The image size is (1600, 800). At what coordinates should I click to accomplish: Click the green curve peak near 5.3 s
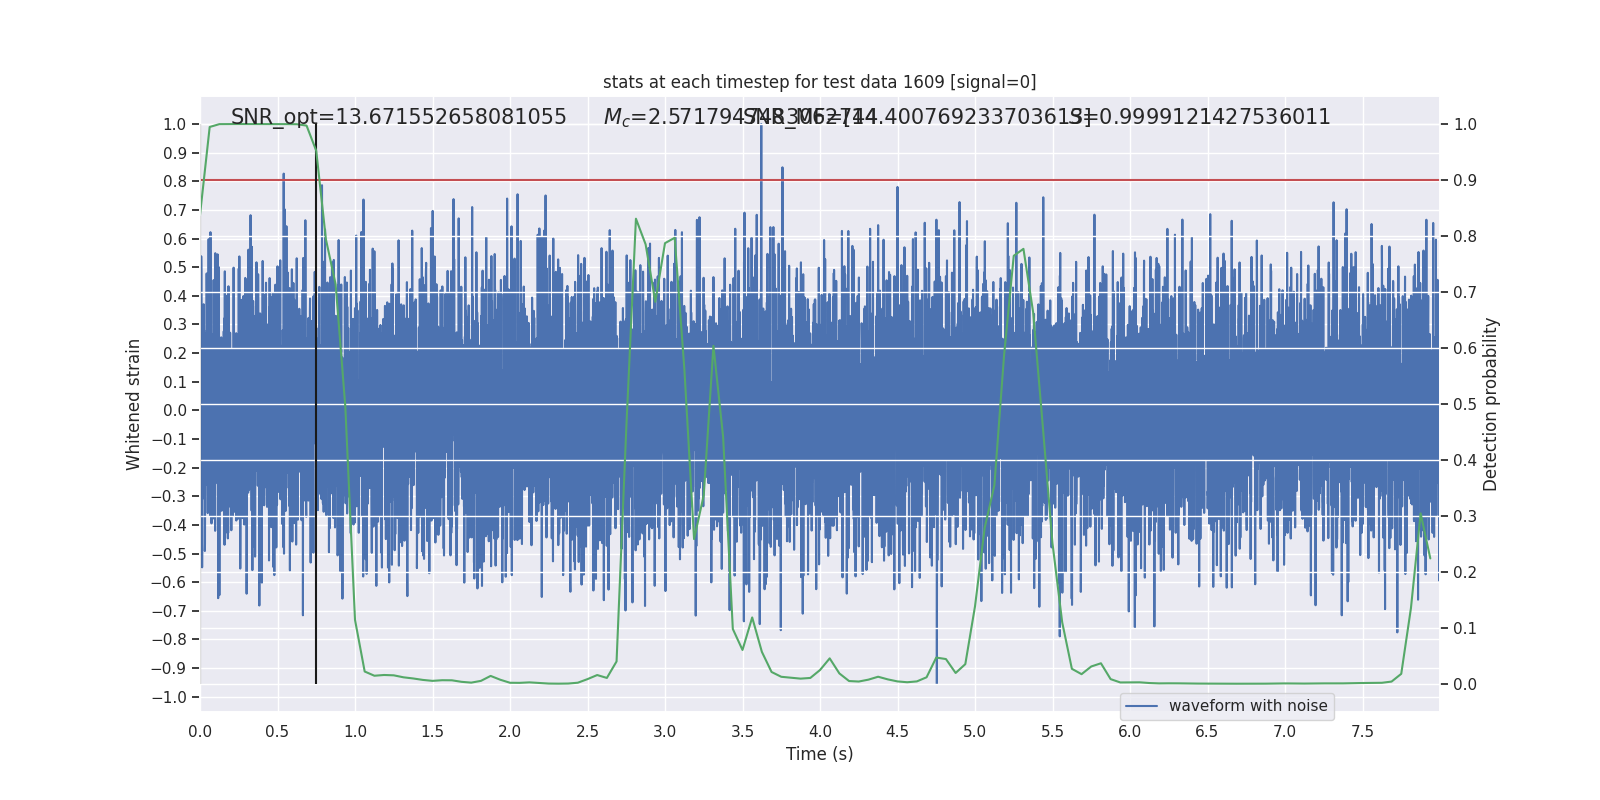(x=1022, y=249)
